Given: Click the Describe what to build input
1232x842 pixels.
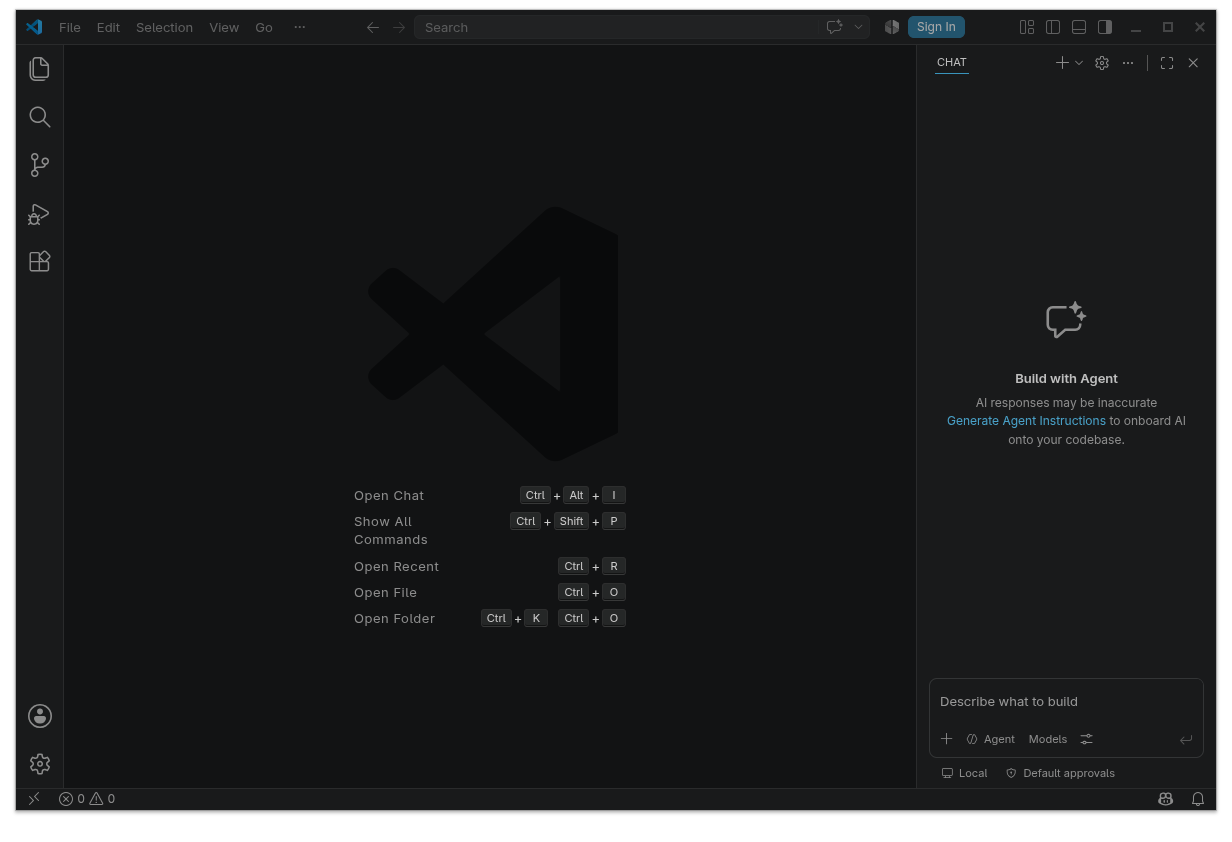Looking at the screenshot, I should pyautogui.click(x=1066, y=702).
